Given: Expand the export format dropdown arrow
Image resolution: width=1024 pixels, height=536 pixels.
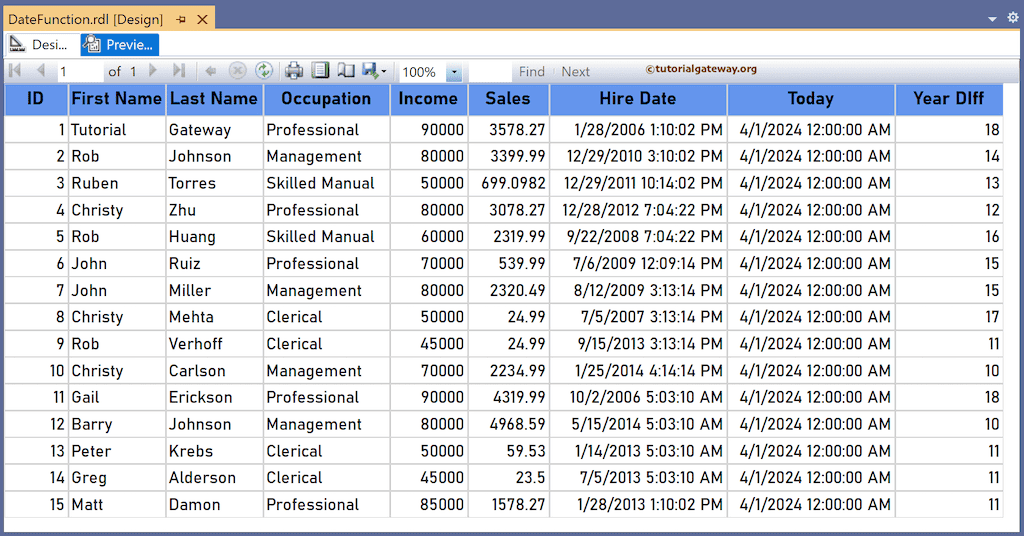Looking at the screenshot, I should click(x=384, y=71).
